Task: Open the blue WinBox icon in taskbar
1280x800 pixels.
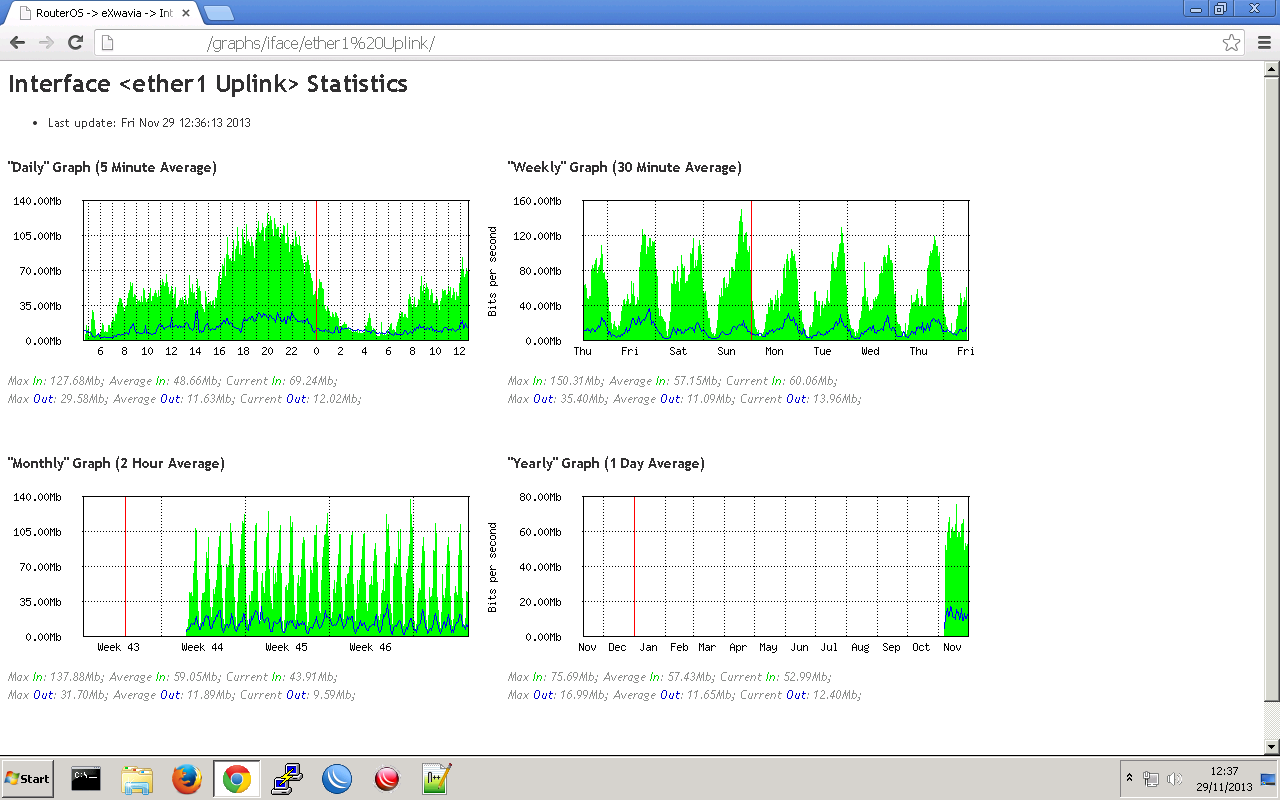Action: pos(337,778)
